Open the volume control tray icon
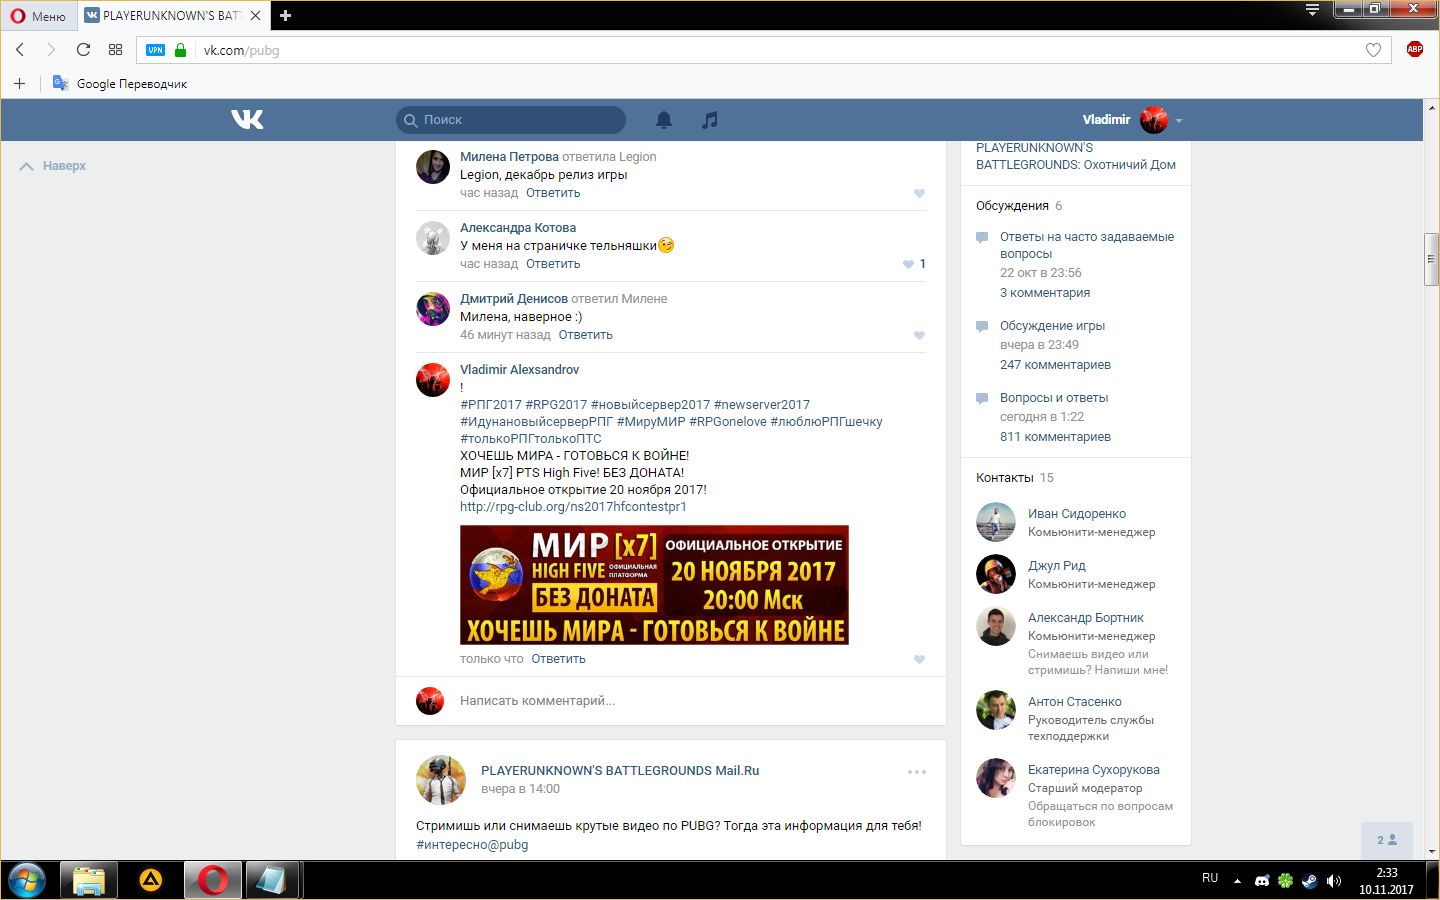 [1334, 881]
